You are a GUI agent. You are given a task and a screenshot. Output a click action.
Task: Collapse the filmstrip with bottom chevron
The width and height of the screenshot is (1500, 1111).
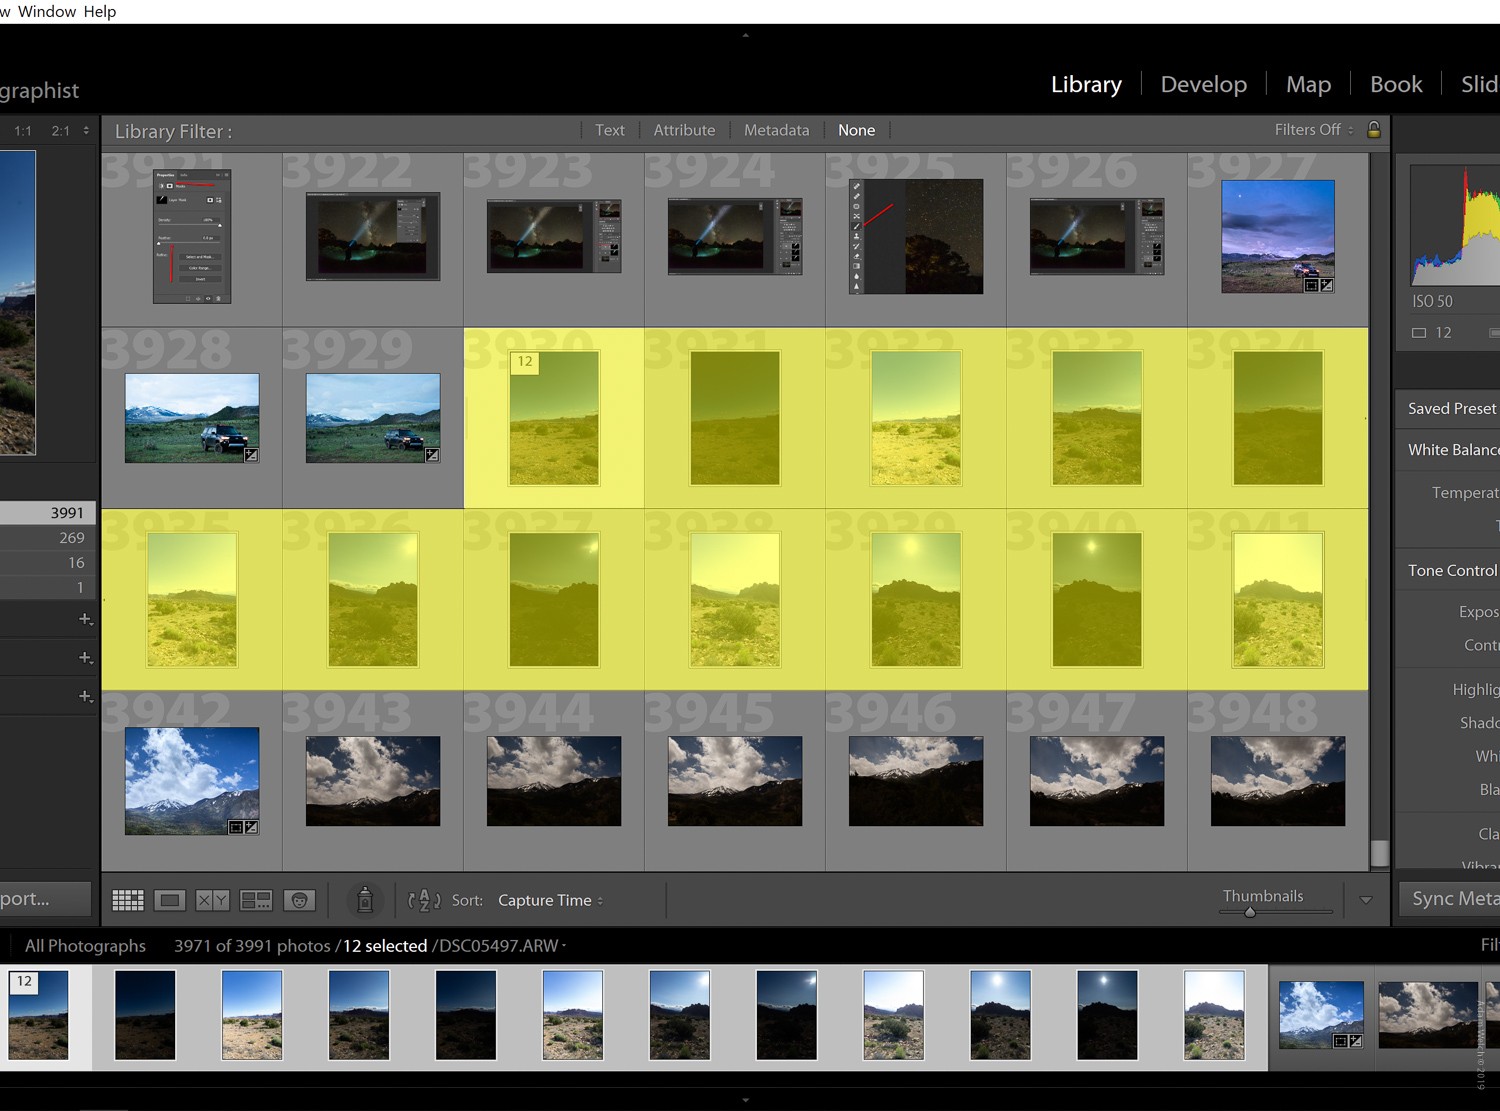(x=745, y=1099)
